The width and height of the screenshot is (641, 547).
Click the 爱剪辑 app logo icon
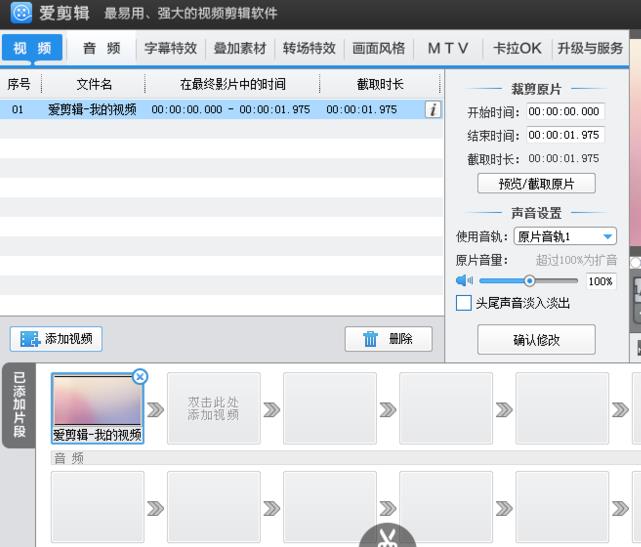[19, 15]
